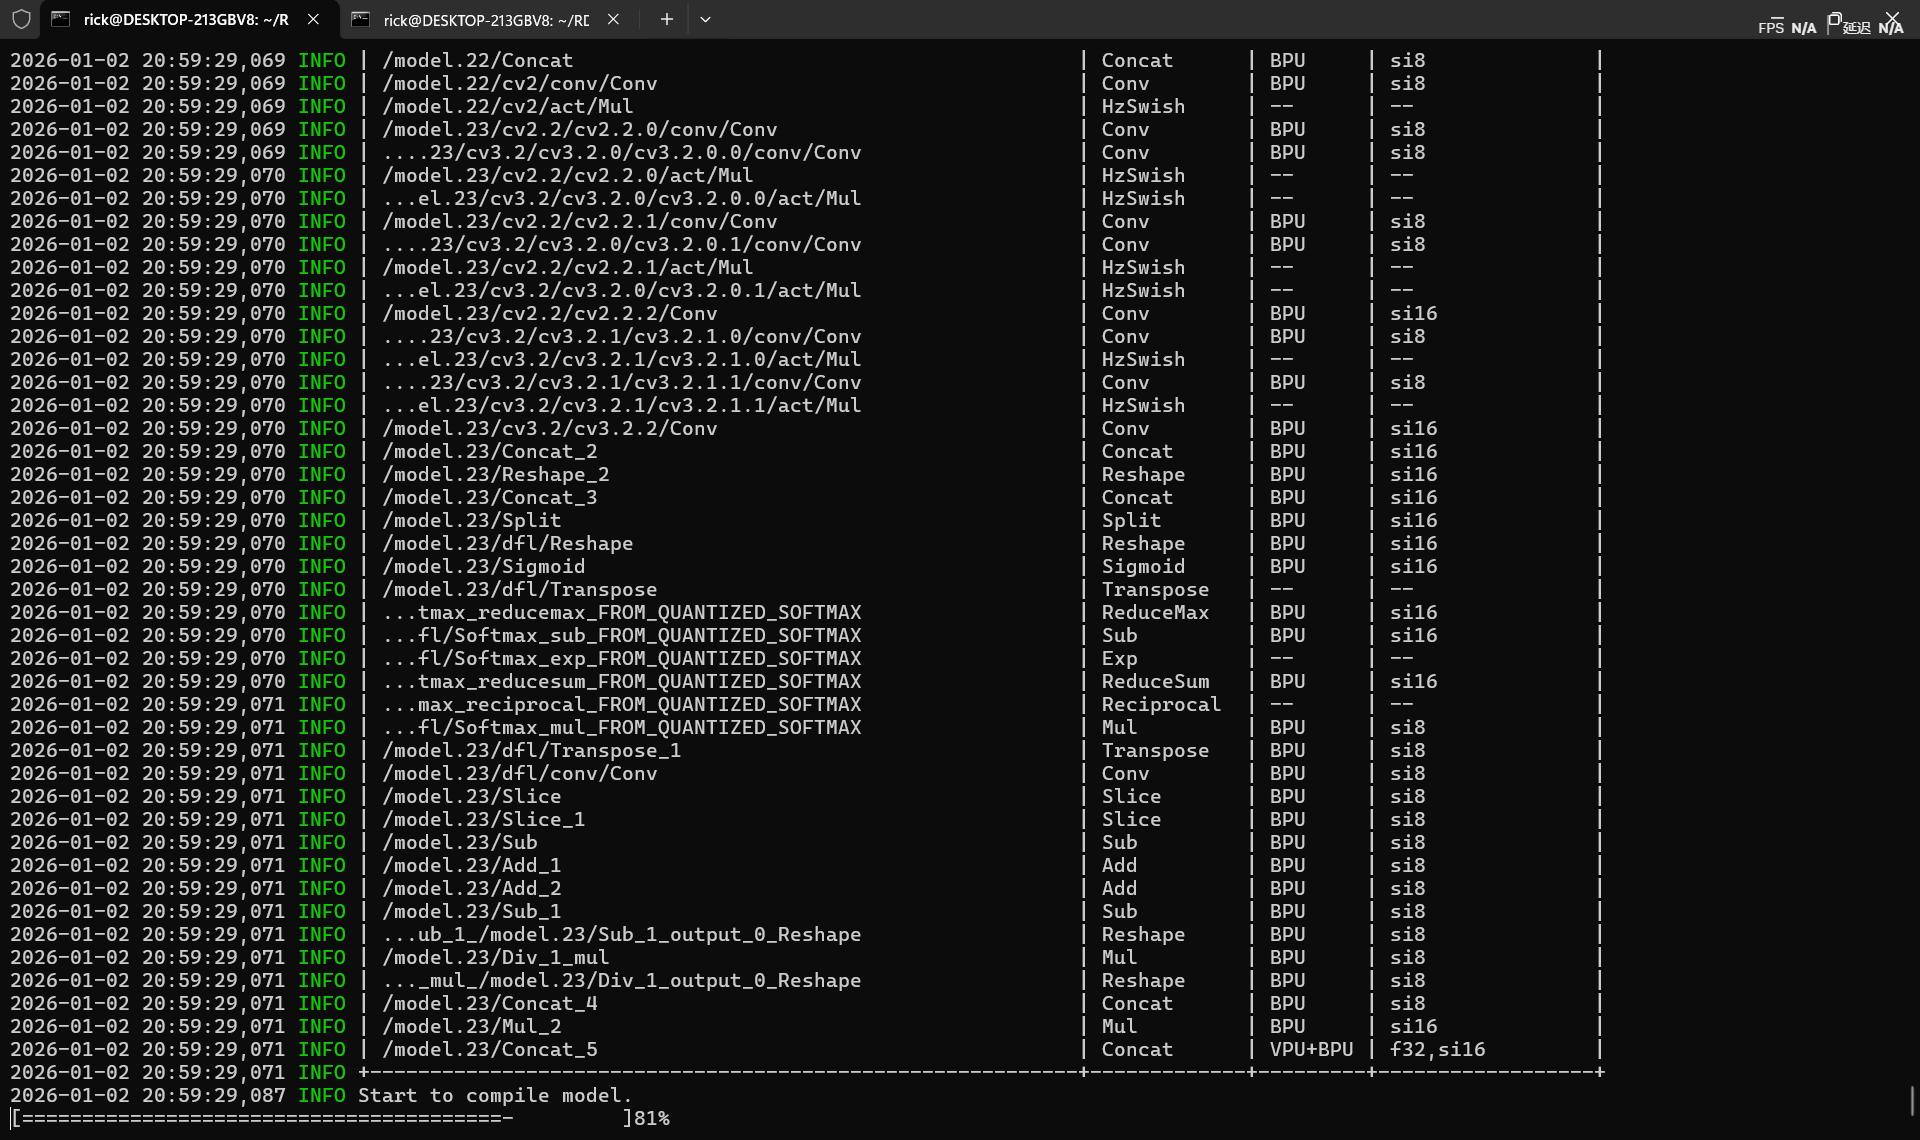The height and width of the screenshot is (1140, 1920).
Task: Click the FPS N/A overlay indicator
Action: (1786, 28)
